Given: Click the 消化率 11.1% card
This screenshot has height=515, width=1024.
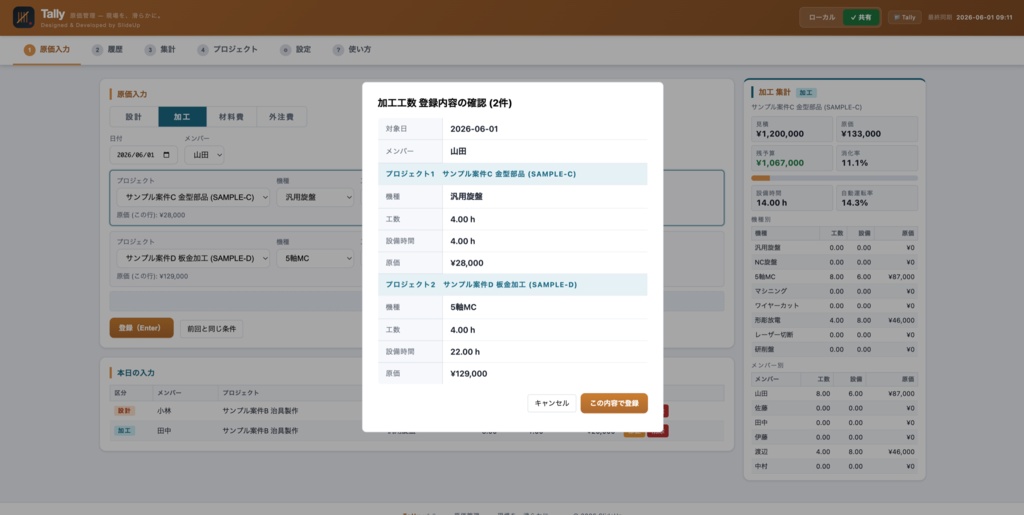Looking at the screenshot, I should click(877, 158).
